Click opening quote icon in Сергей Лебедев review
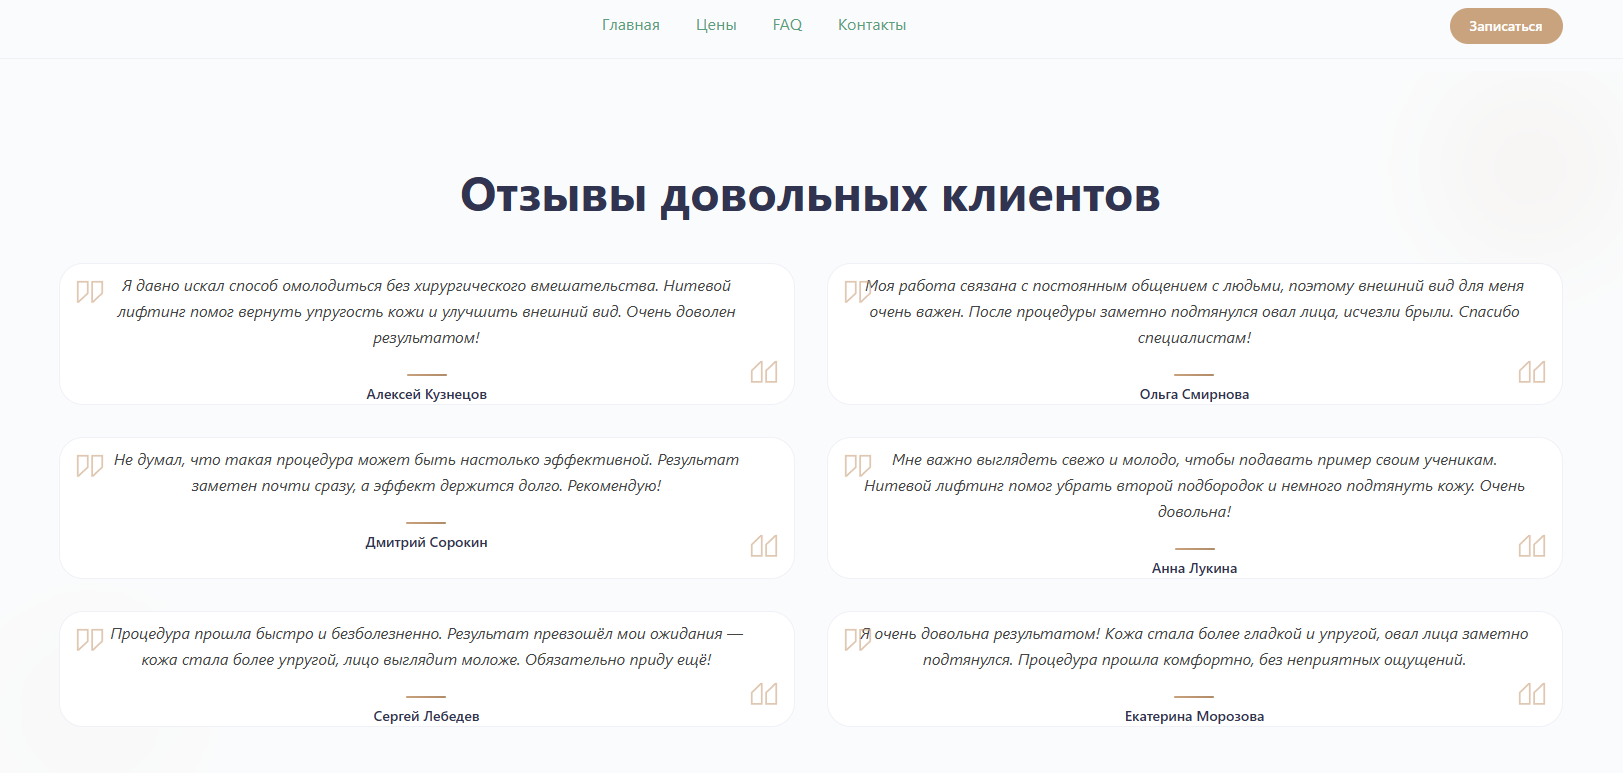 point(90,640)
